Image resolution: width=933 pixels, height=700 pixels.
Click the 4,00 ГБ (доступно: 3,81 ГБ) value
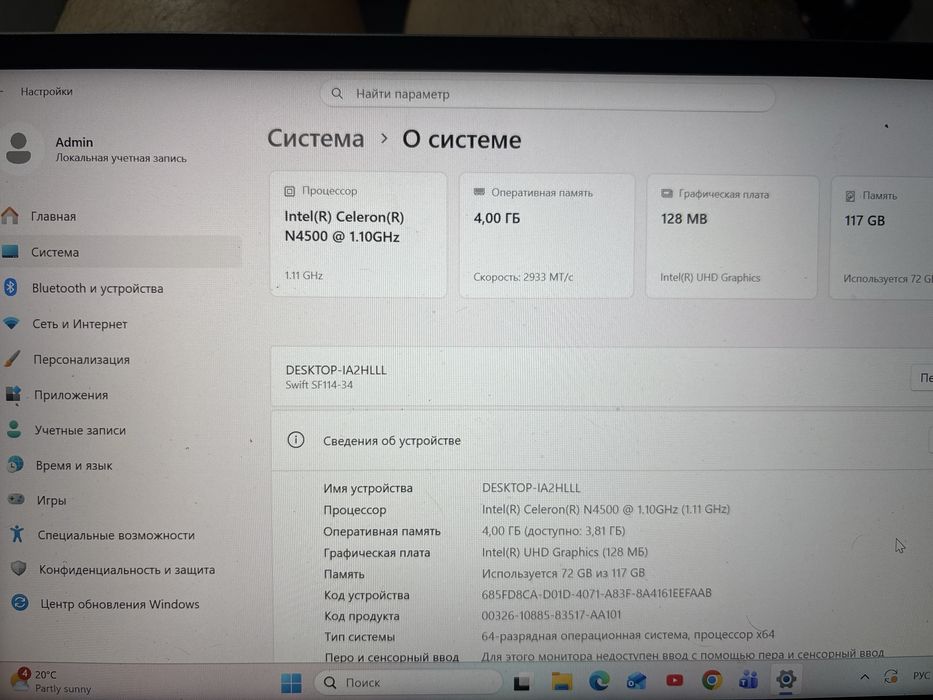553,530
